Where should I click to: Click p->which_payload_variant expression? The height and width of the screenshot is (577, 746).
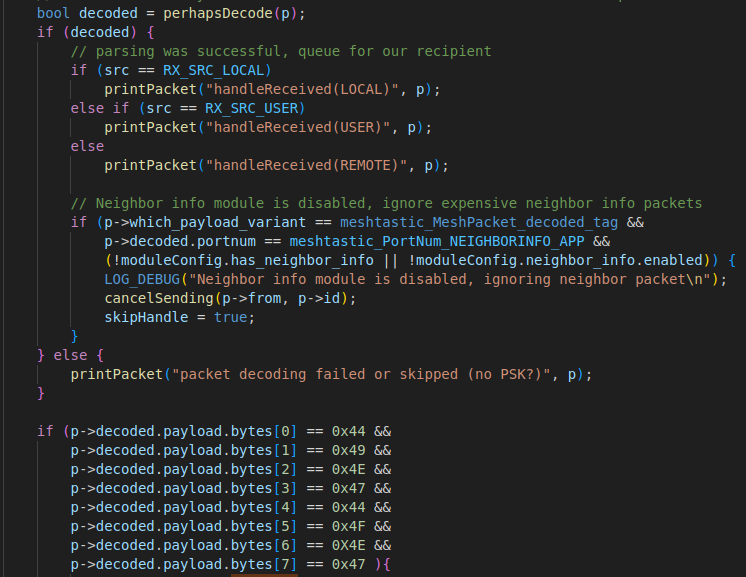coord(205,223)
